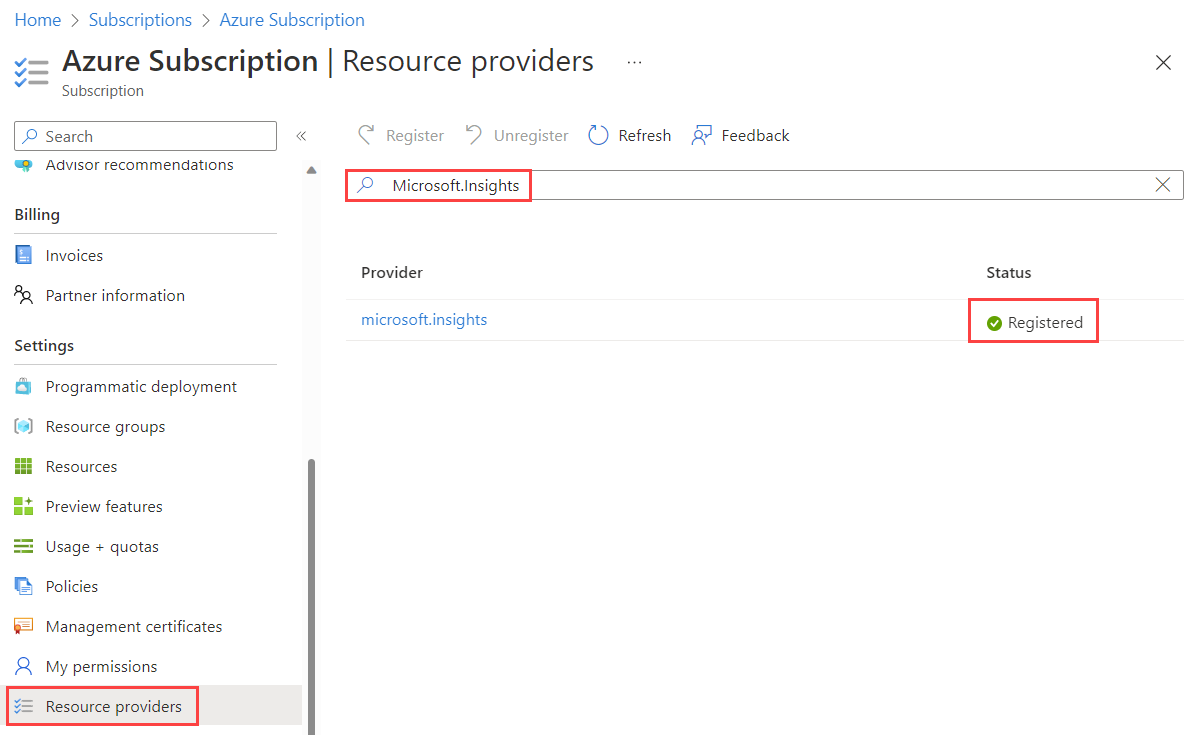
Task: Clear the provider filter with X icon
Action: (x=1163, y=184)
